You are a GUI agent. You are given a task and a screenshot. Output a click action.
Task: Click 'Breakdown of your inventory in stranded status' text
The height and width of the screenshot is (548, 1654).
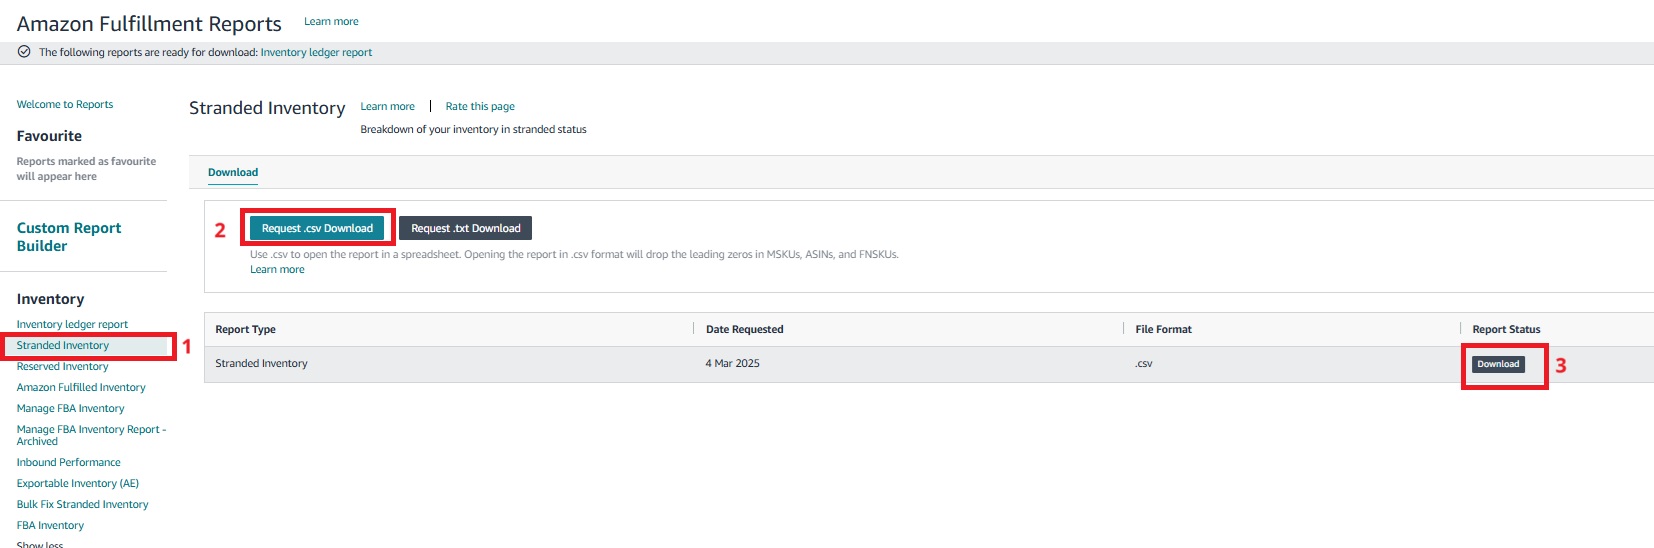click(x=473, y=129)
